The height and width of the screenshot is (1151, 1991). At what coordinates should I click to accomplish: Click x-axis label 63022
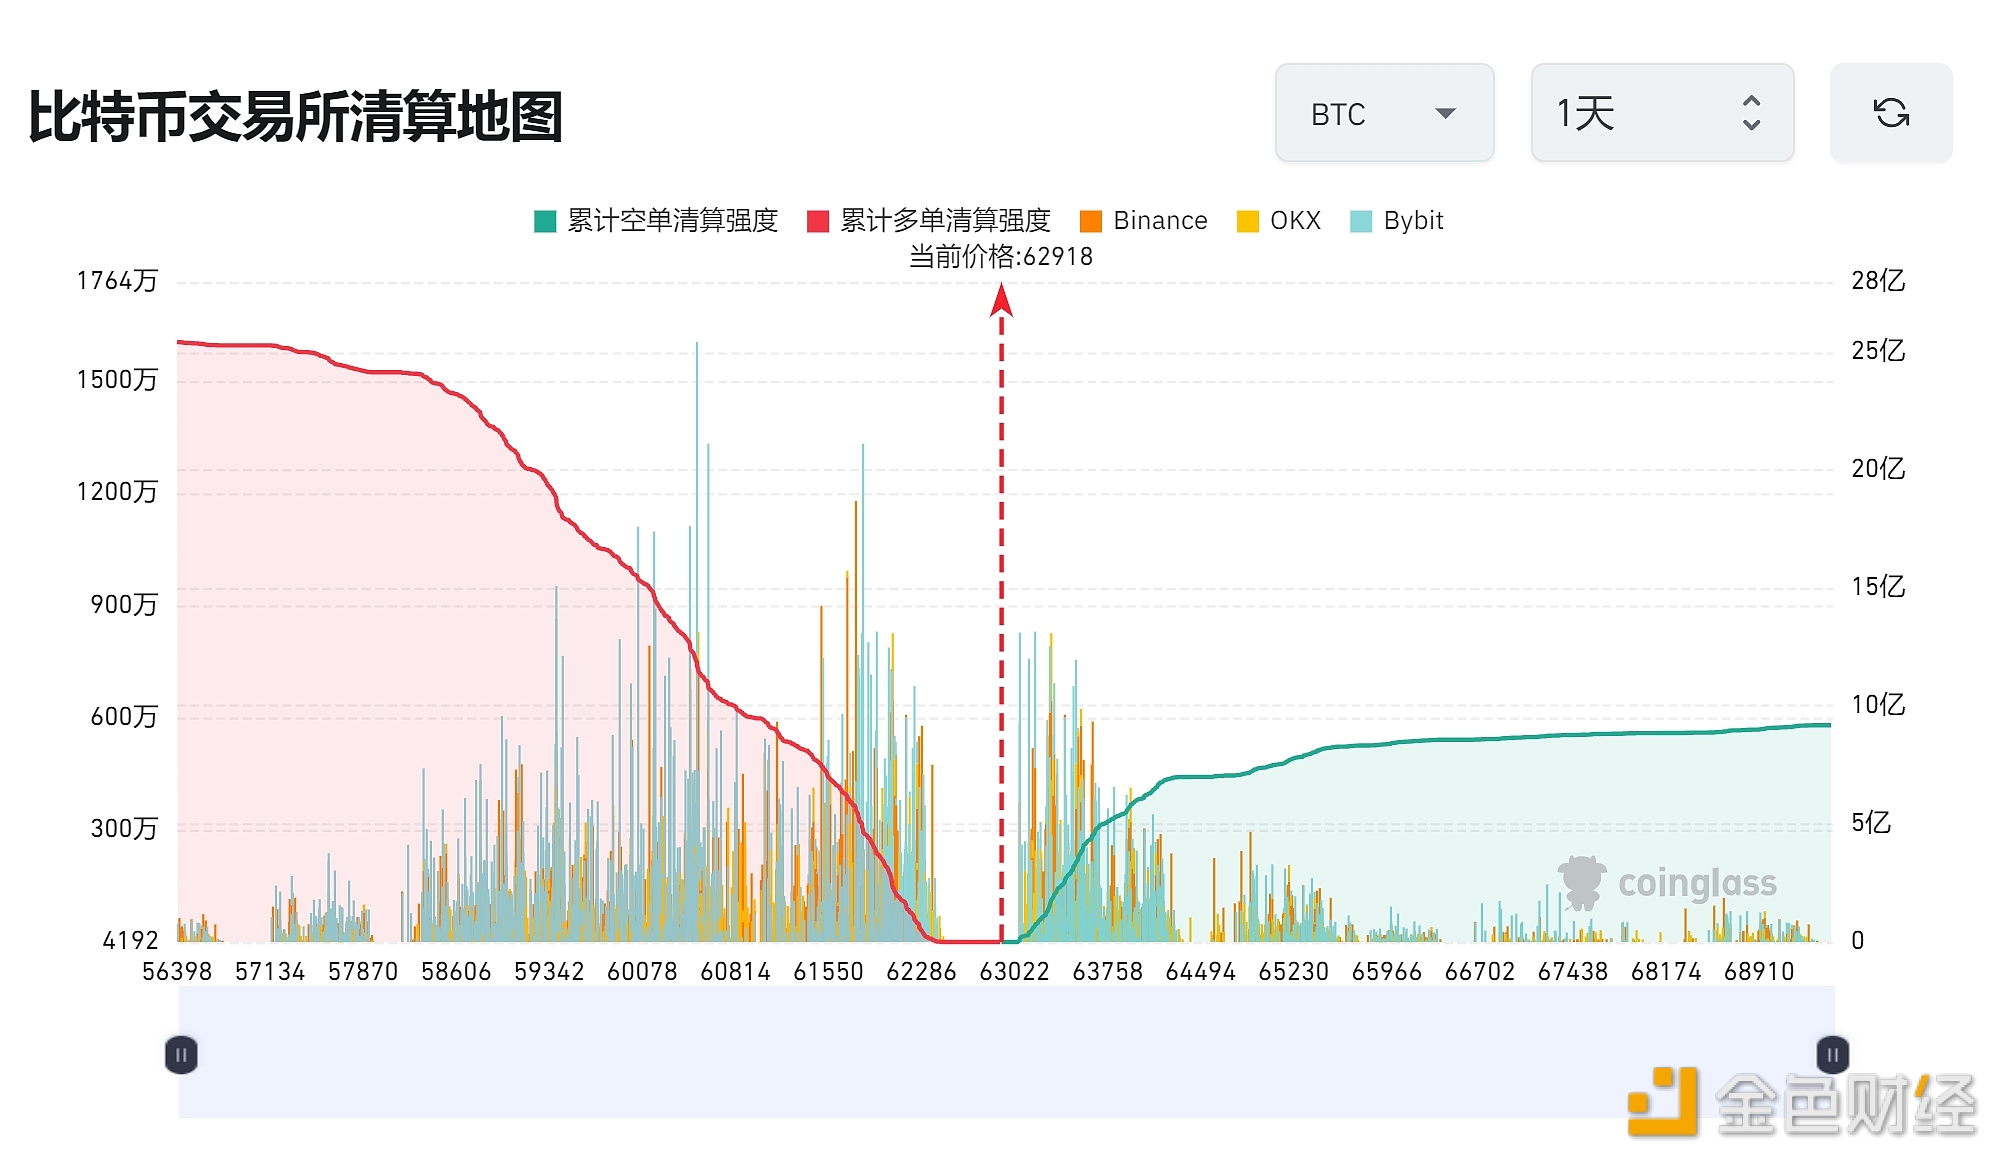[x=1014, y=972]
